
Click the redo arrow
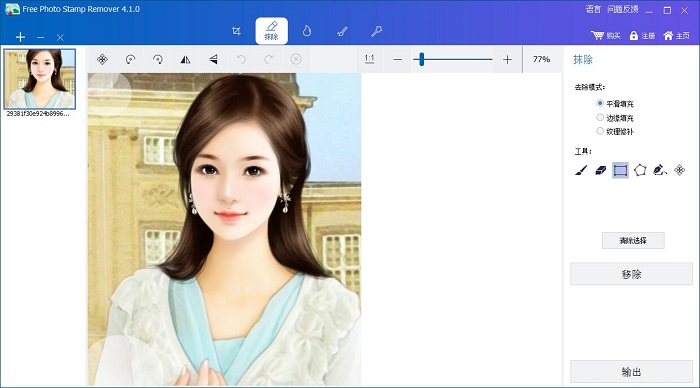268,59
